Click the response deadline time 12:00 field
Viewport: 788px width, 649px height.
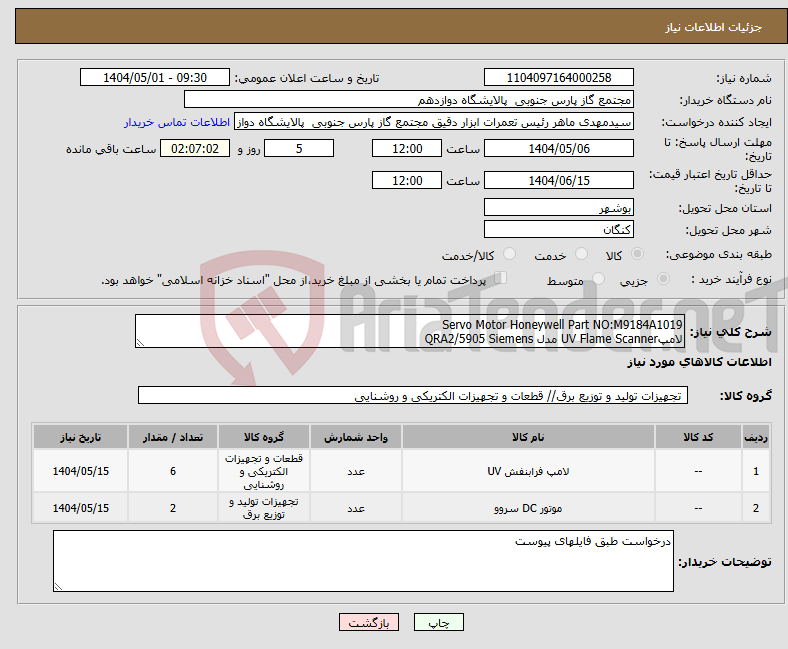(407, 148)
